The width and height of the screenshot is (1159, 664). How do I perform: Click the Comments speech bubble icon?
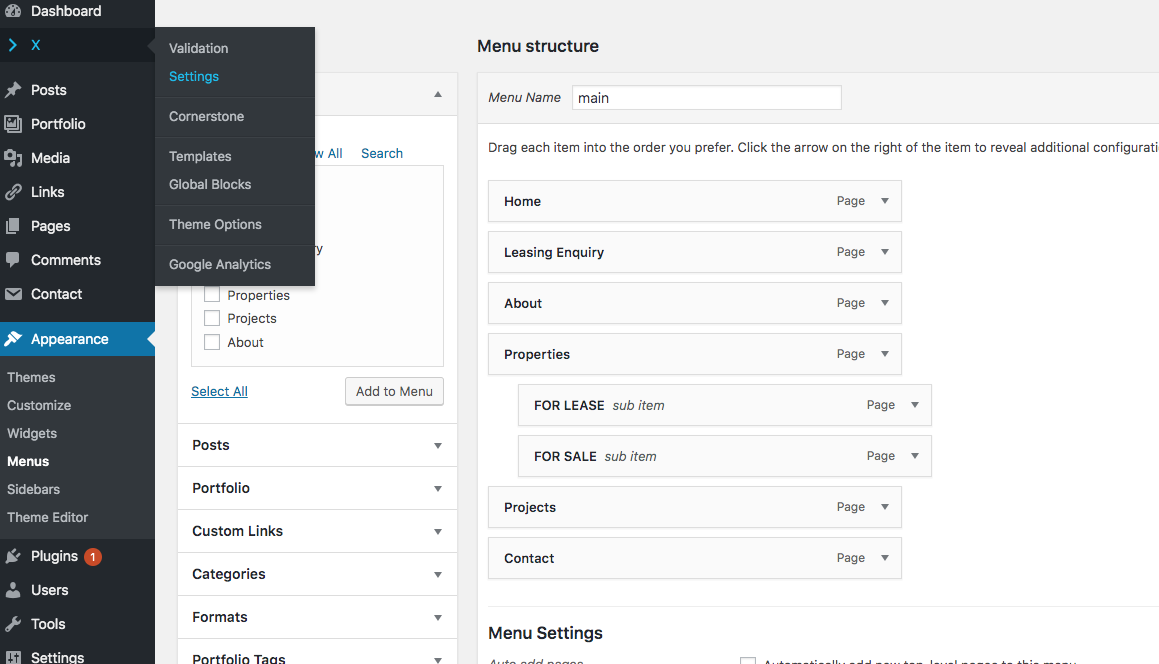pos(13,260)
